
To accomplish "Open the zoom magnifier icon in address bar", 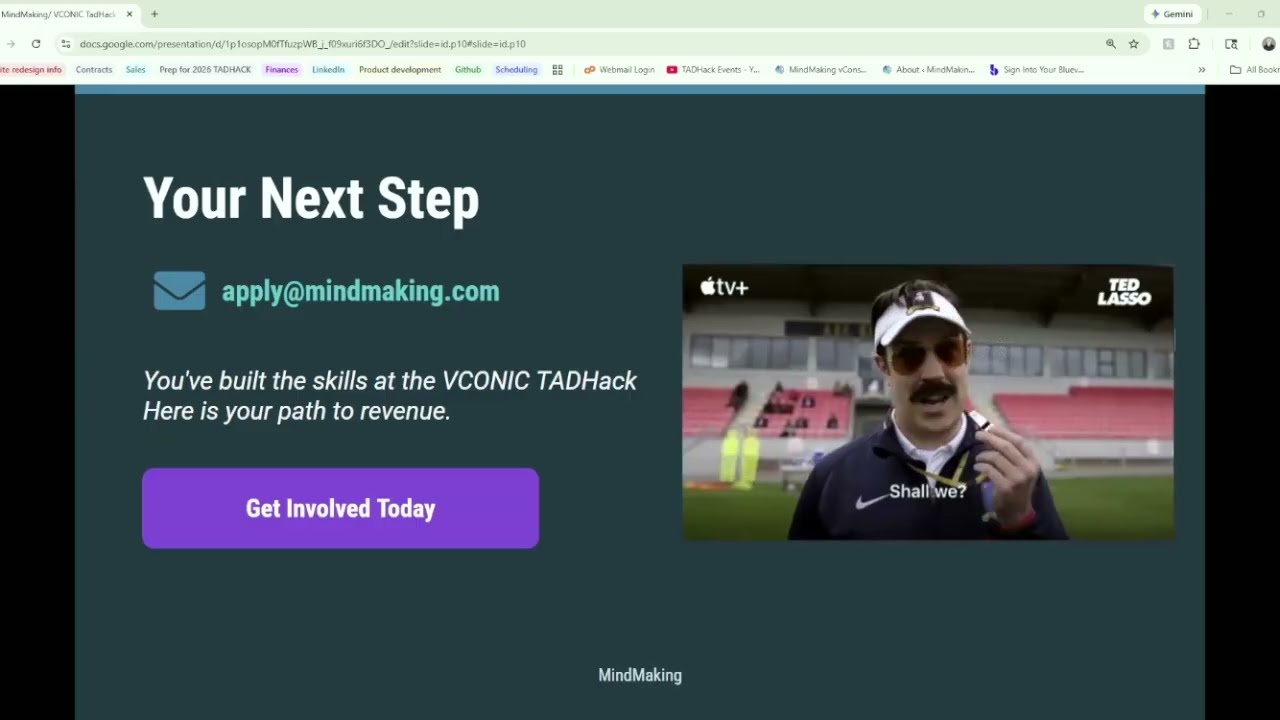I will 1111,44.
